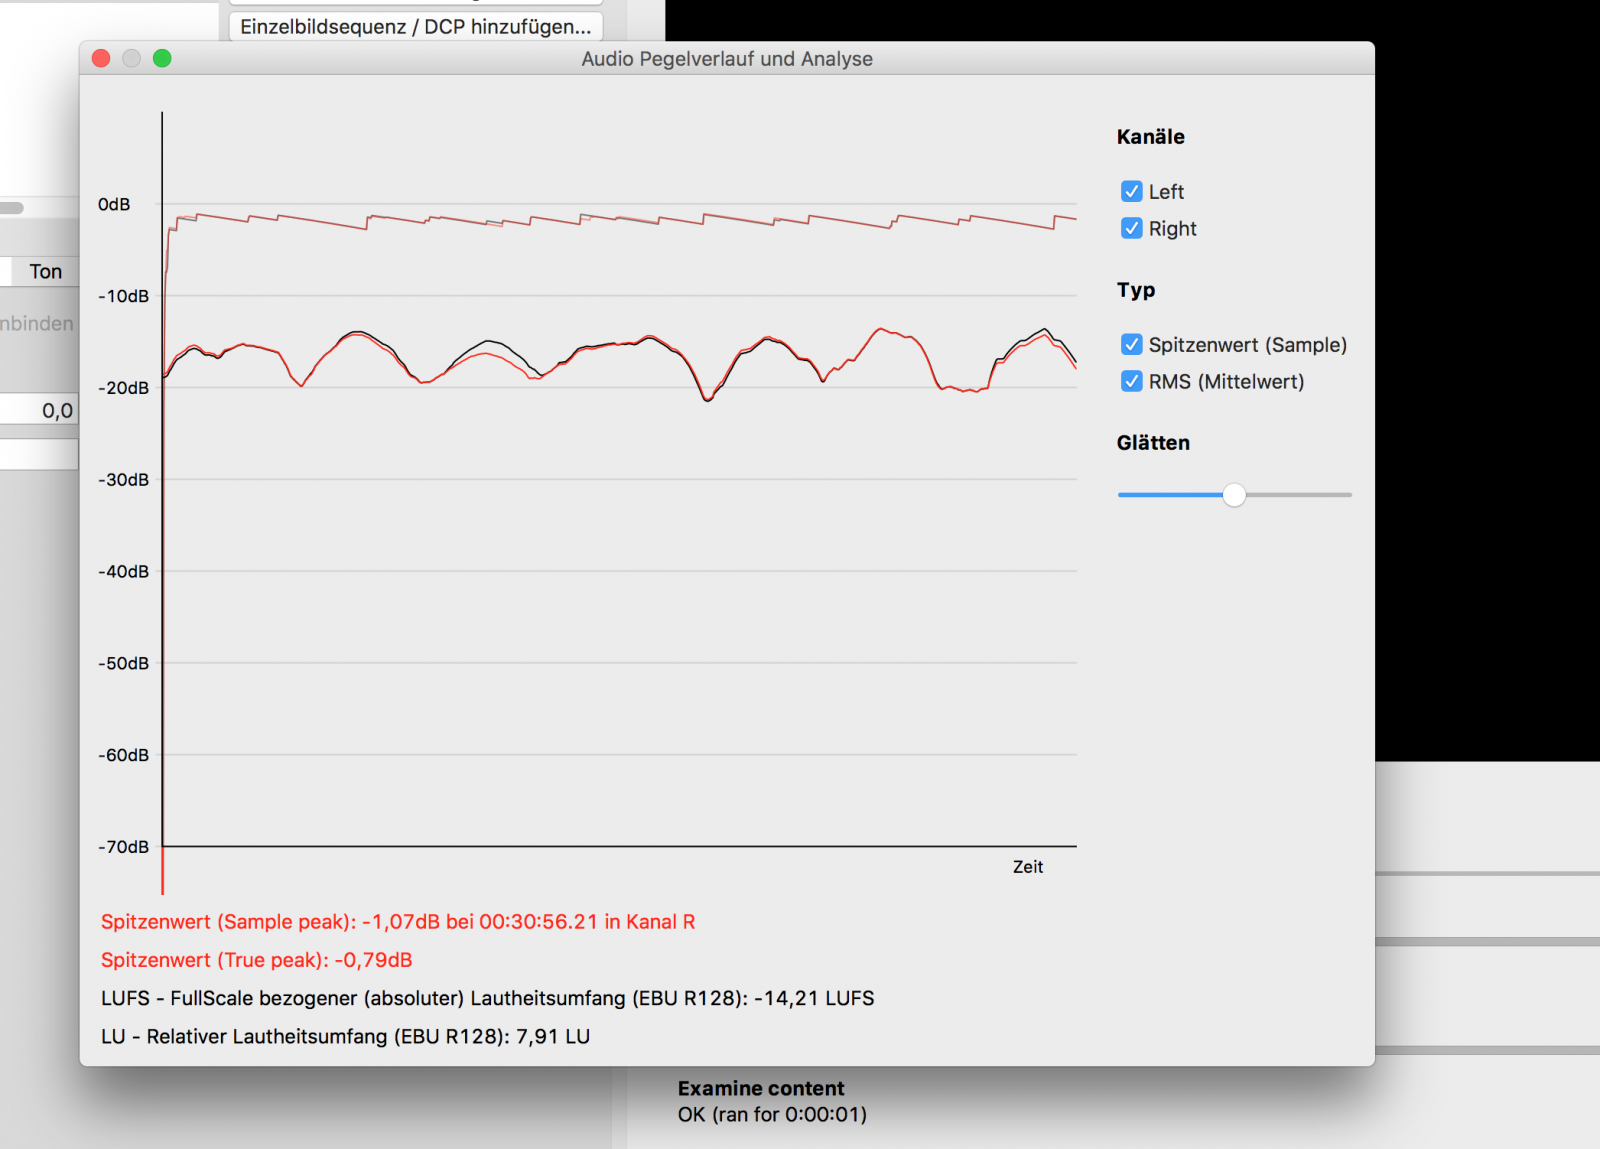This screenshot has width=1600, height=1149.
Task: Click the green zoom window button
Action: pos(162,58)
